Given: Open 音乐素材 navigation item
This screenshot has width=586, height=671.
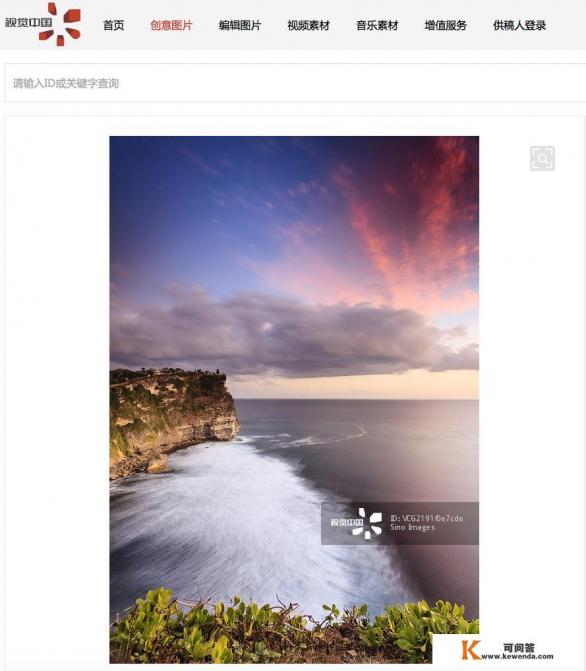Looking at the screenshot, I should coord(377,25).
